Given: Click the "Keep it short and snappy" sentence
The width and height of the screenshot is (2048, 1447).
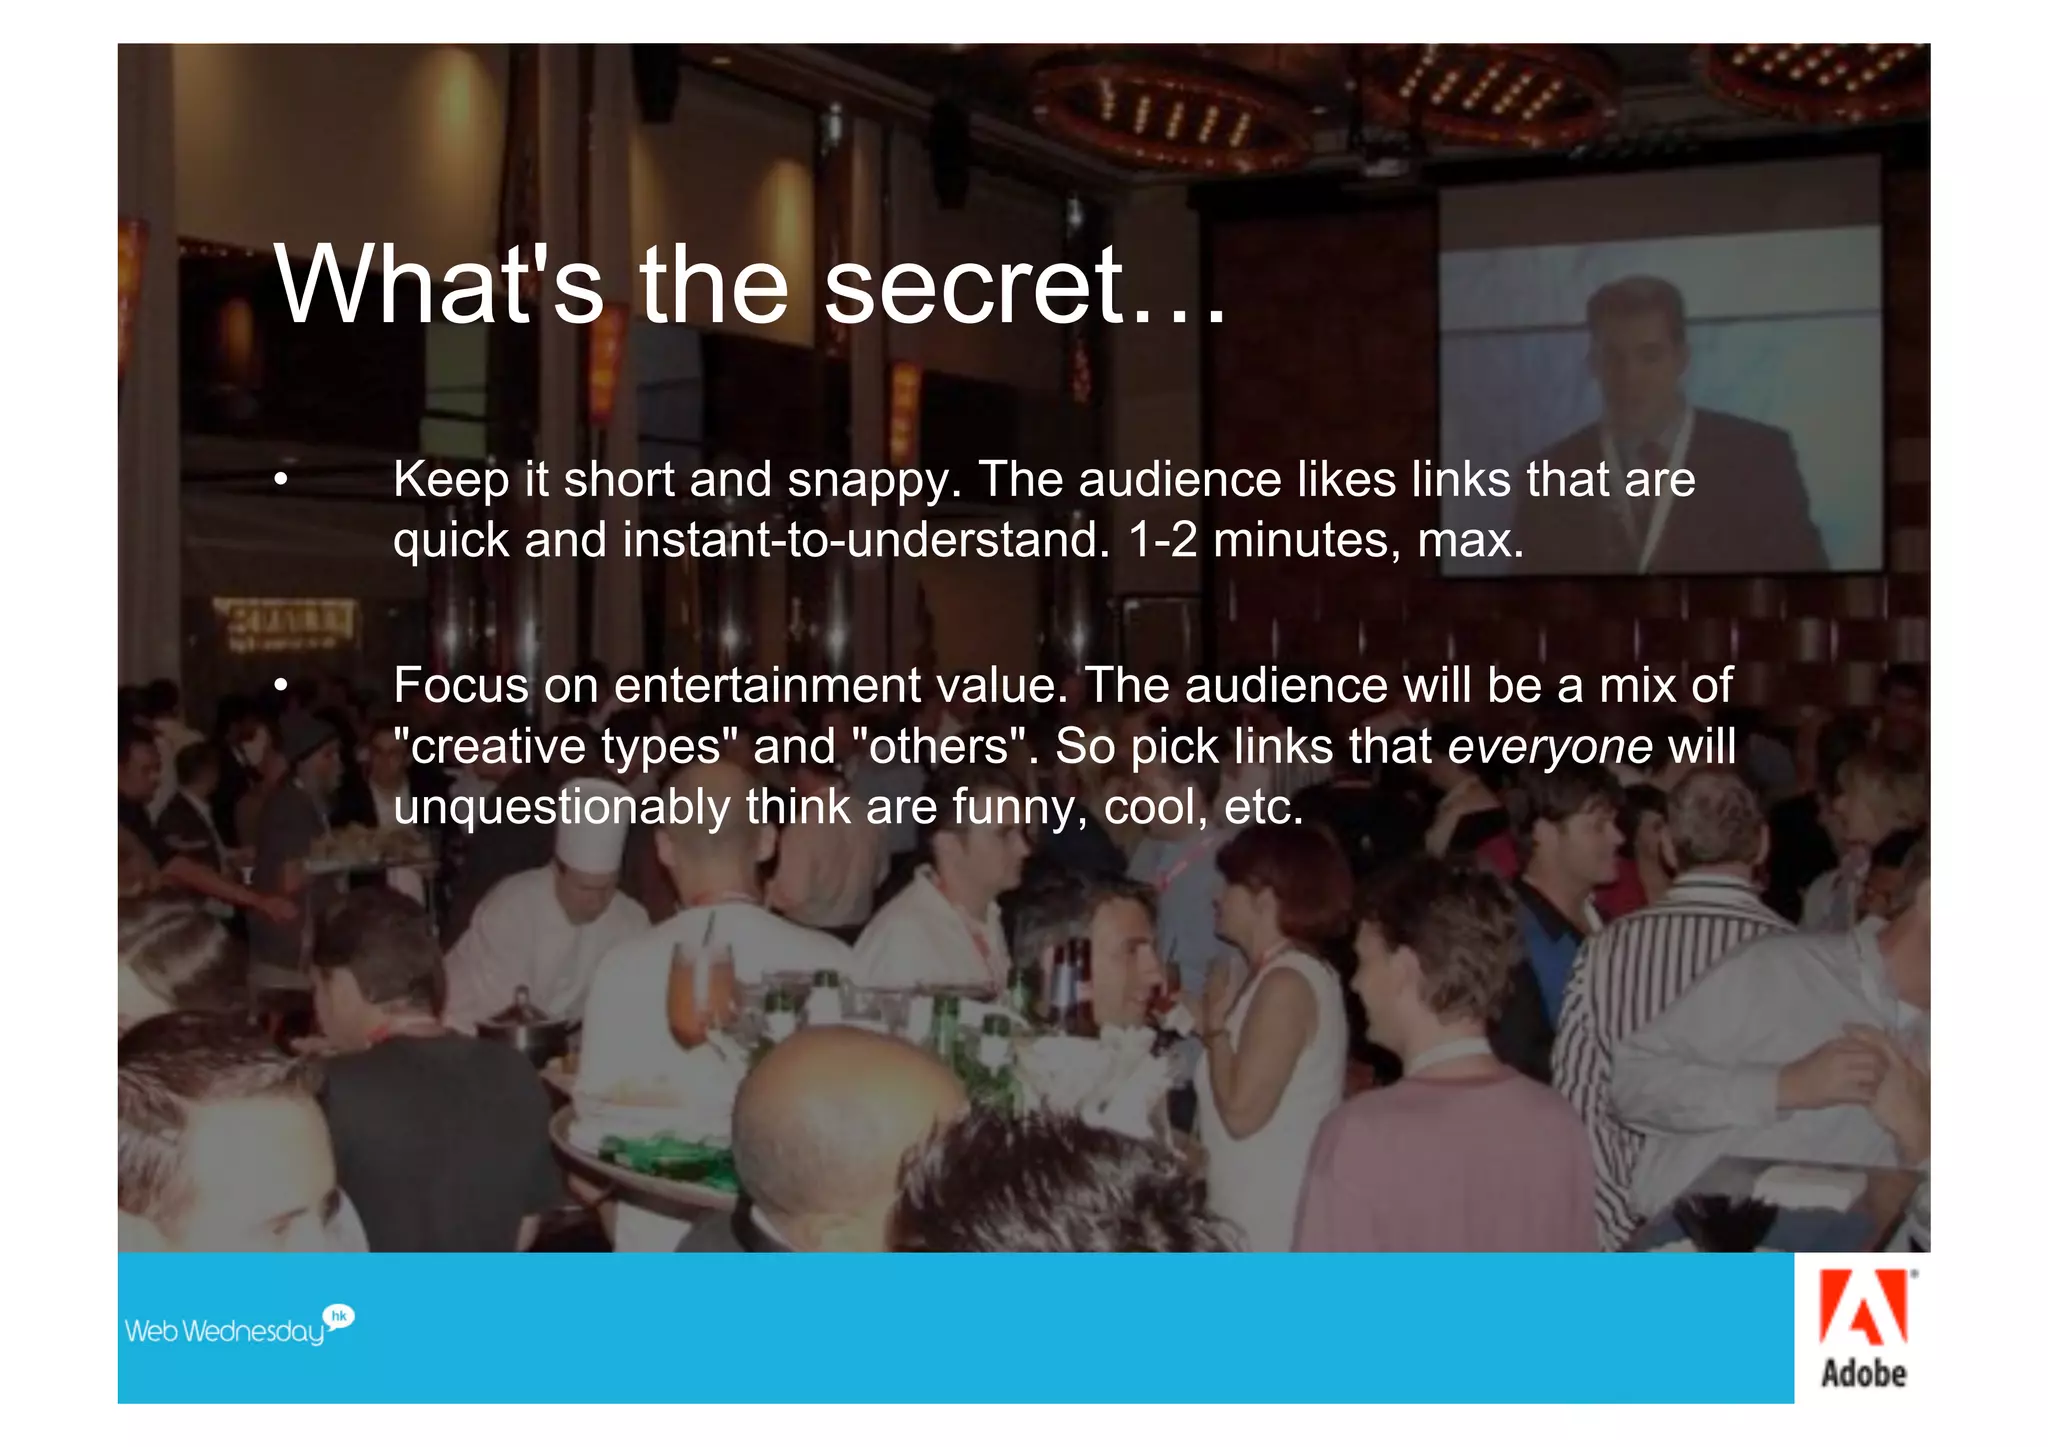Looking at the screenshot, I should tap(678, 480).
